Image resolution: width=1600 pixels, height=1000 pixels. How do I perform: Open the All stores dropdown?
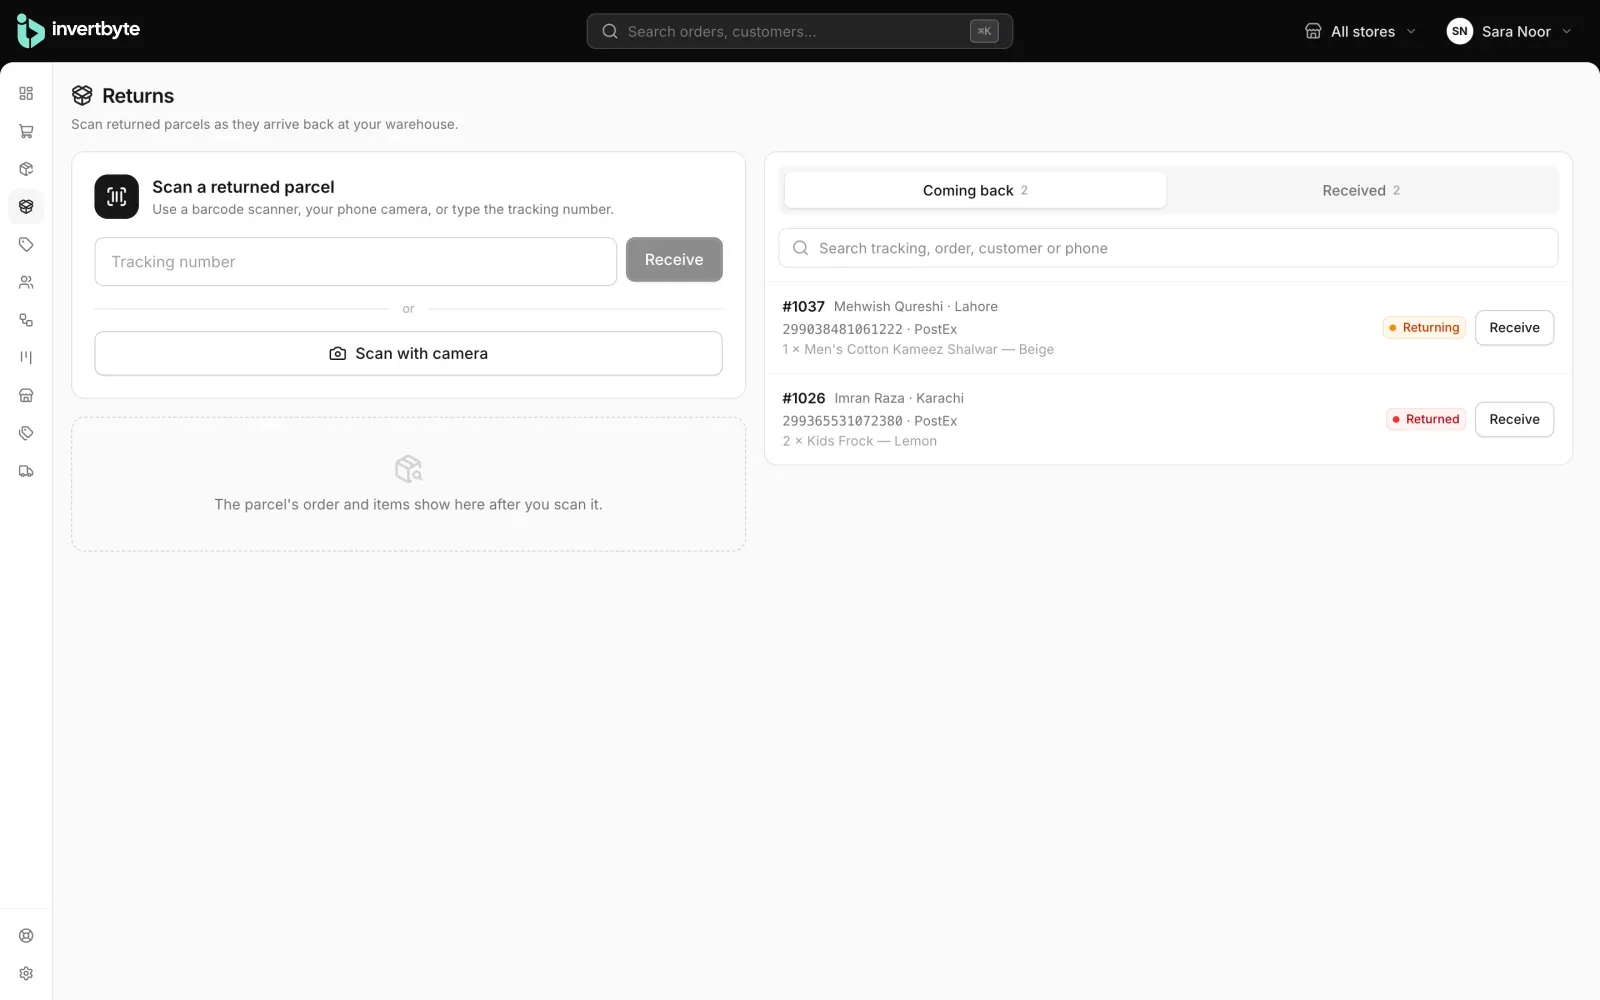point(1360,31)
